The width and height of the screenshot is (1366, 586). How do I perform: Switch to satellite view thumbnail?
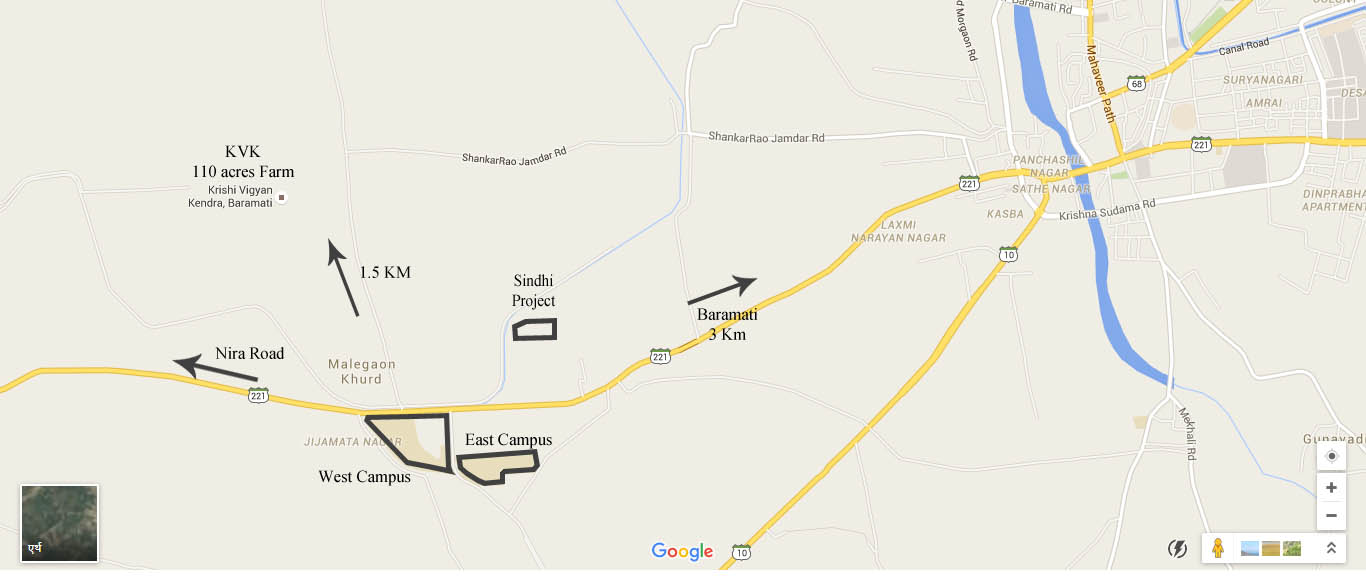[59, 523]
